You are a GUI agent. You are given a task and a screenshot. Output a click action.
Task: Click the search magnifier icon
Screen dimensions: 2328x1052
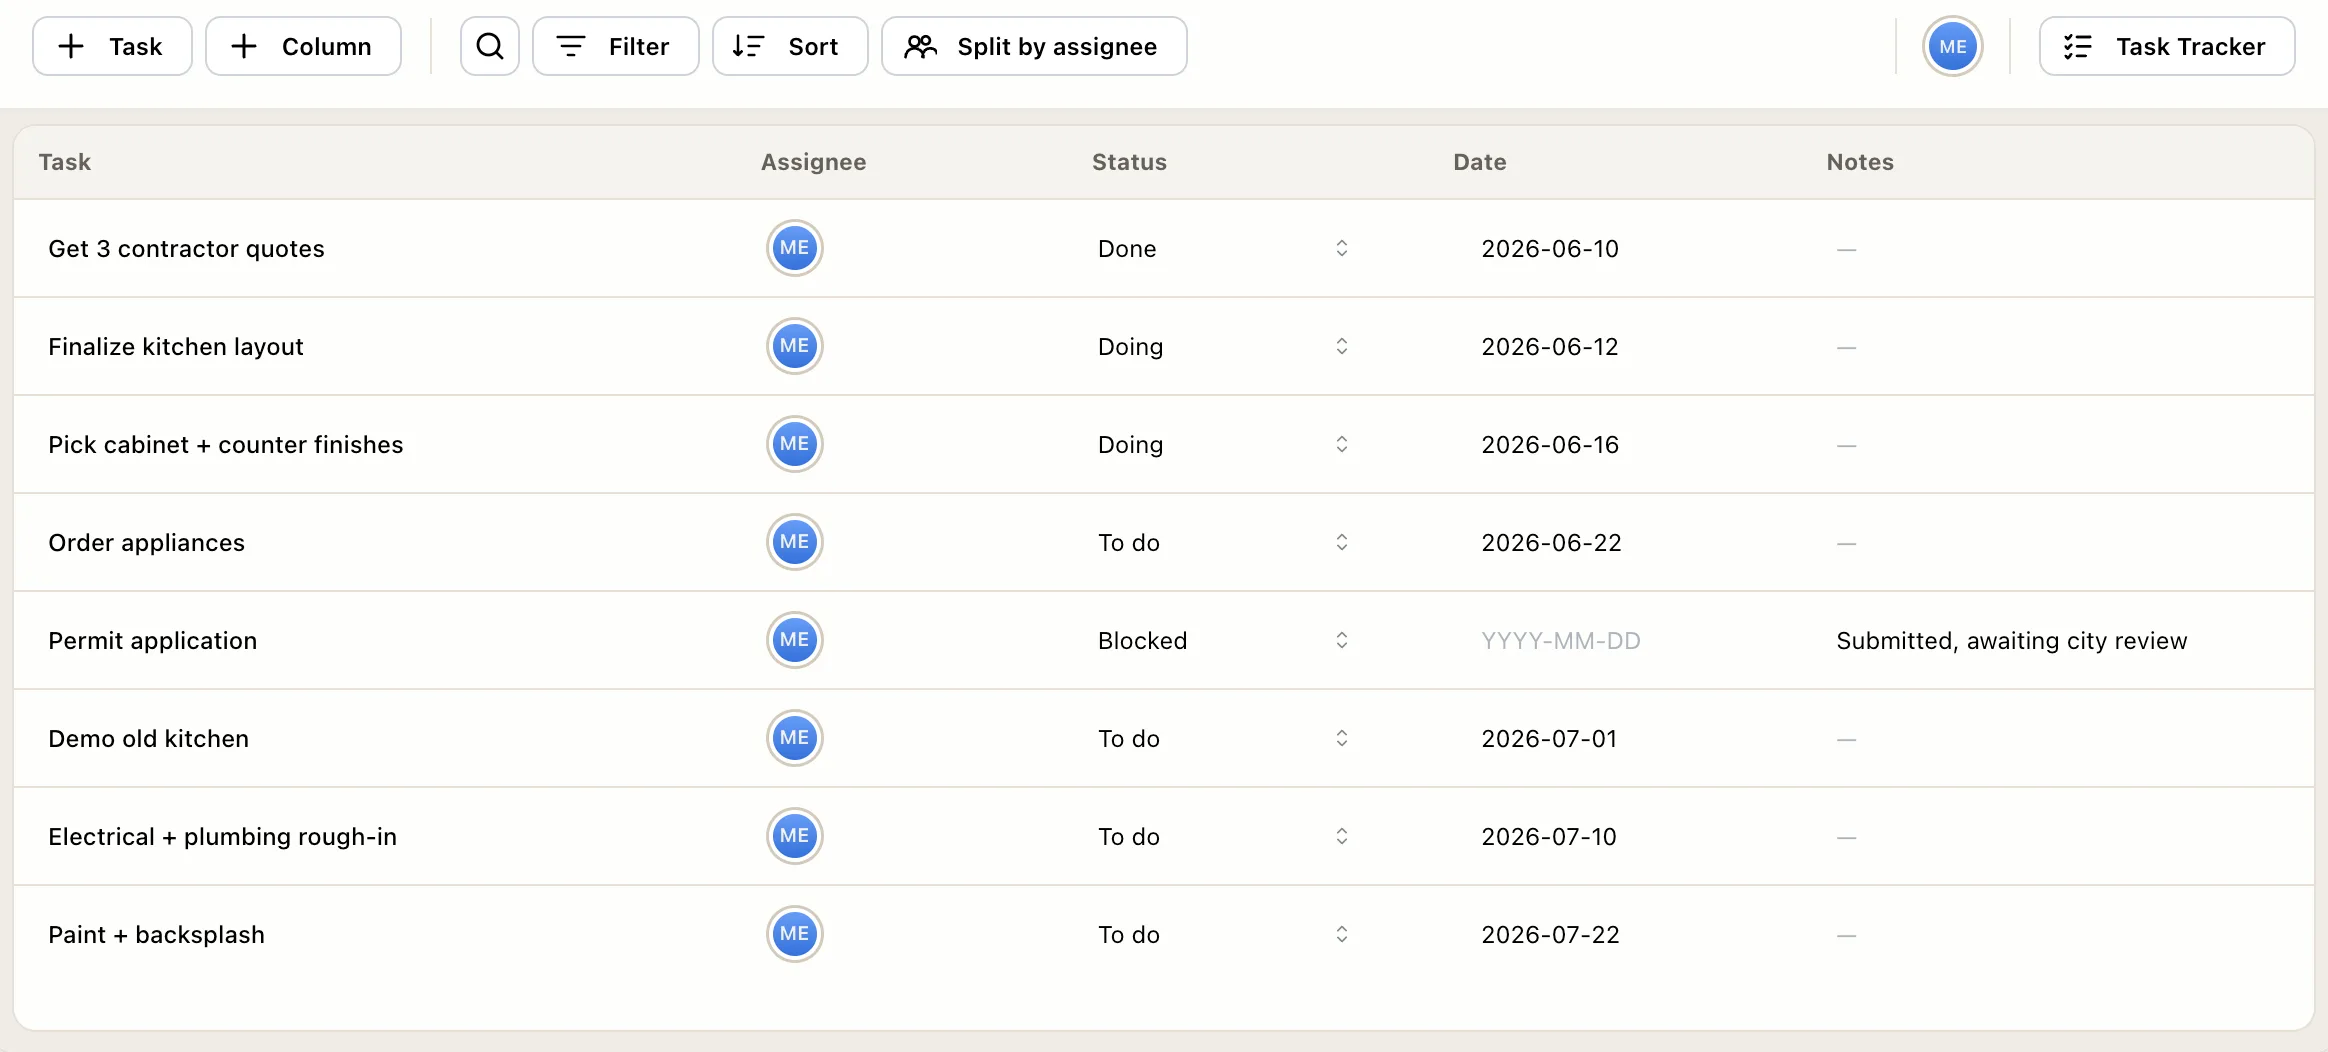coord(489,46)
